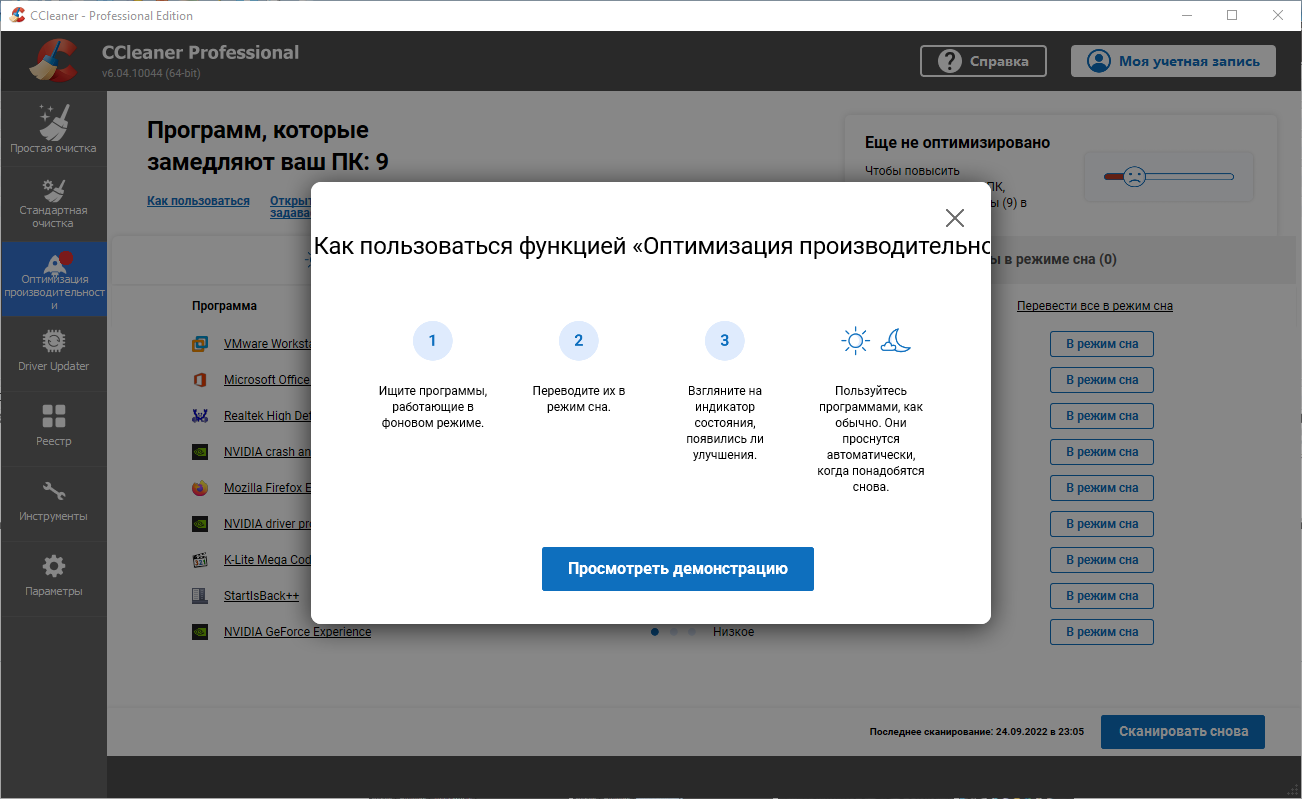Open Справка help button

pyautogui.click(x=982, y=61)
